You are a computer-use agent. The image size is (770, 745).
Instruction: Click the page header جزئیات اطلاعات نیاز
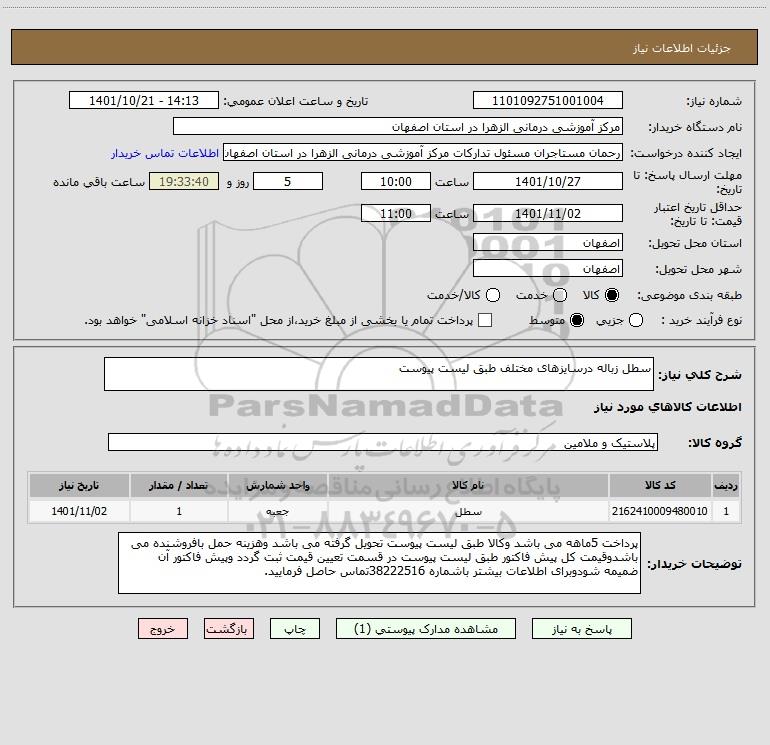682,48
